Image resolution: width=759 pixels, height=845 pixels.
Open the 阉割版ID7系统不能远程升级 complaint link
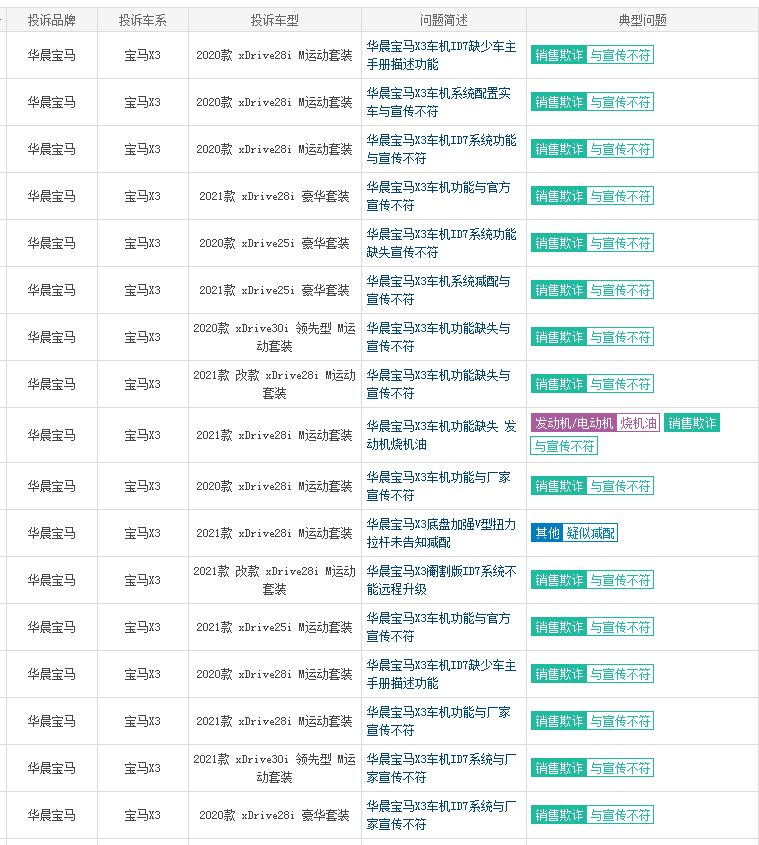click(441, 580)
